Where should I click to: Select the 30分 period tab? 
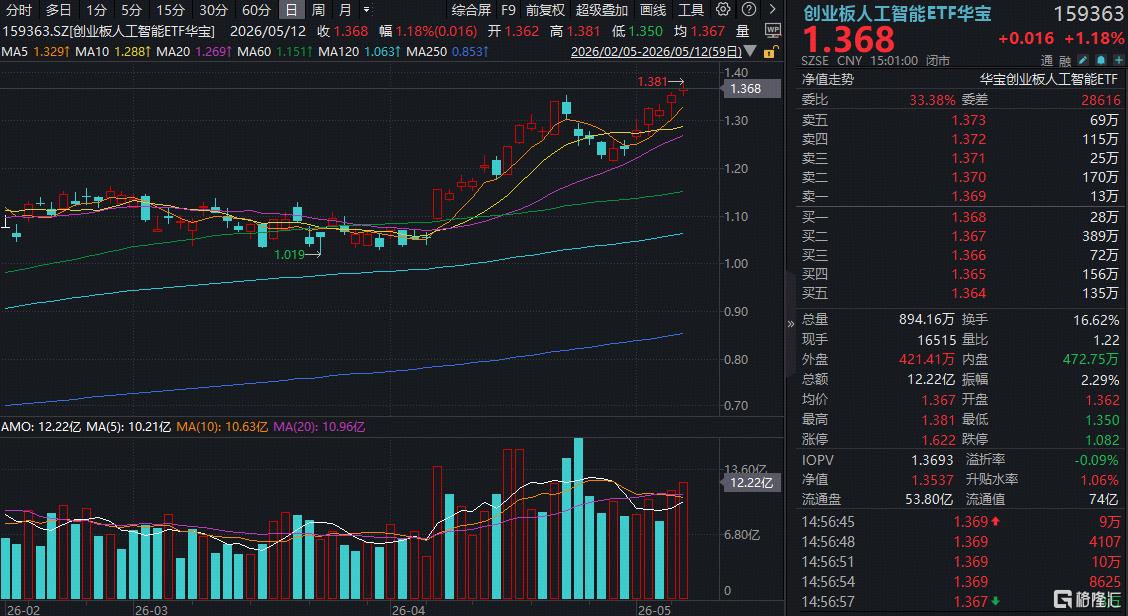click(x=214, y=10)
